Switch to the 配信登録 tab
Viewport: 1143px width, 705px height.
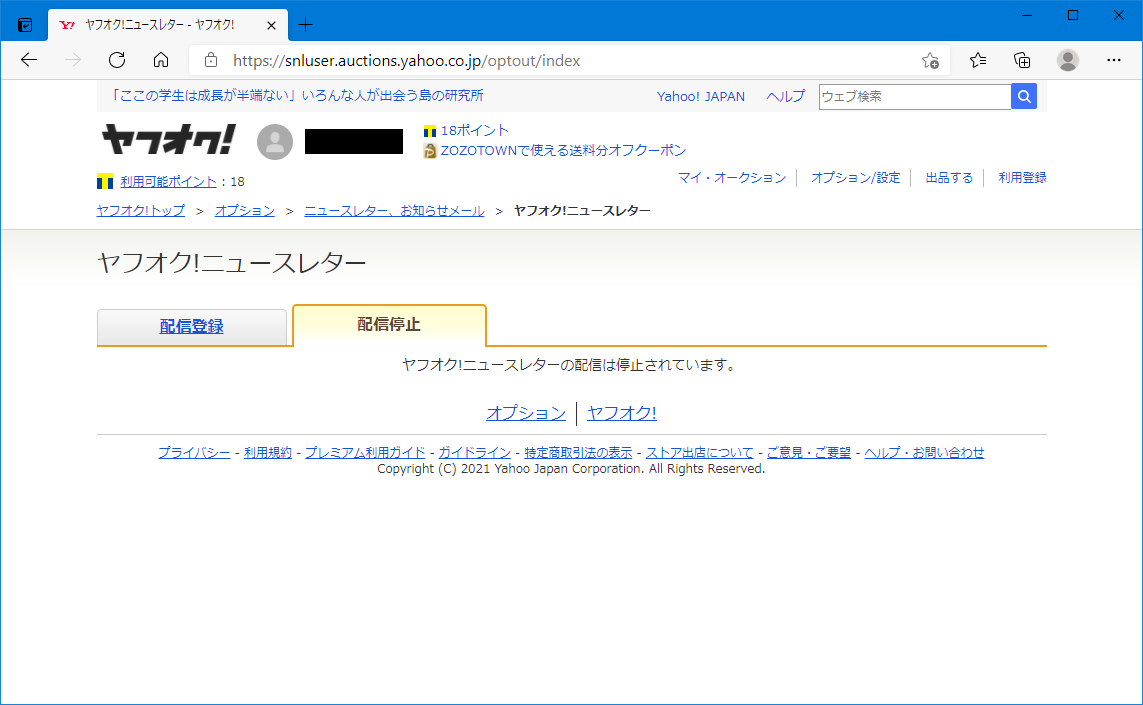(x=192, y=327)
